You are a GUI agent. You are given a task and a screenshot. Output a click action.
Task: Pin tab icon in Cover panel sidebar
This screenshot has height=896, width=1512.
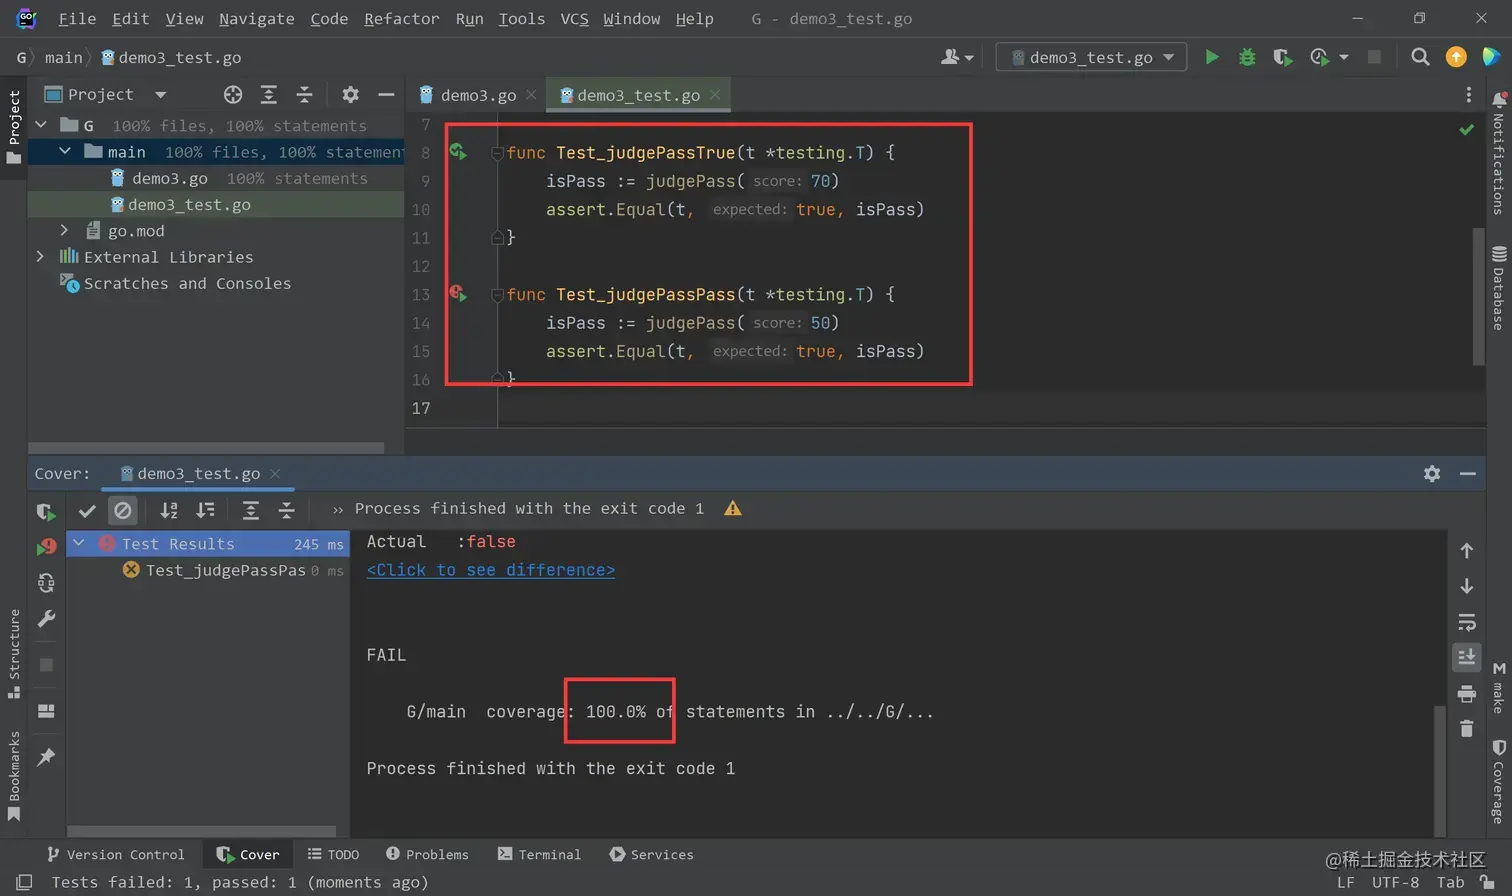(x=46, y=757)
